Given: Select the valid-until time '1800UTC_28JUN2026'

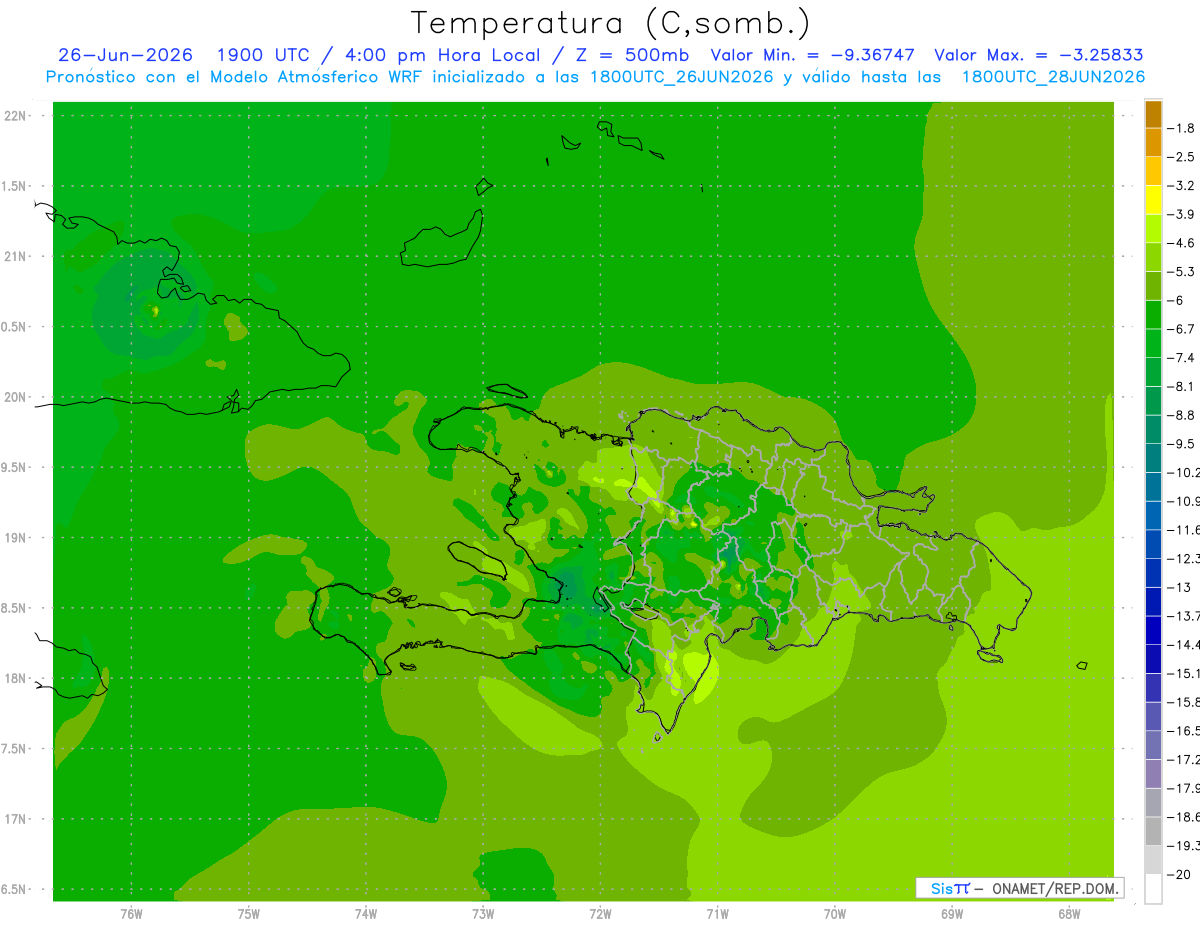Looking at the screenshot, I should pyautogui.click(x=1053, y=77).
